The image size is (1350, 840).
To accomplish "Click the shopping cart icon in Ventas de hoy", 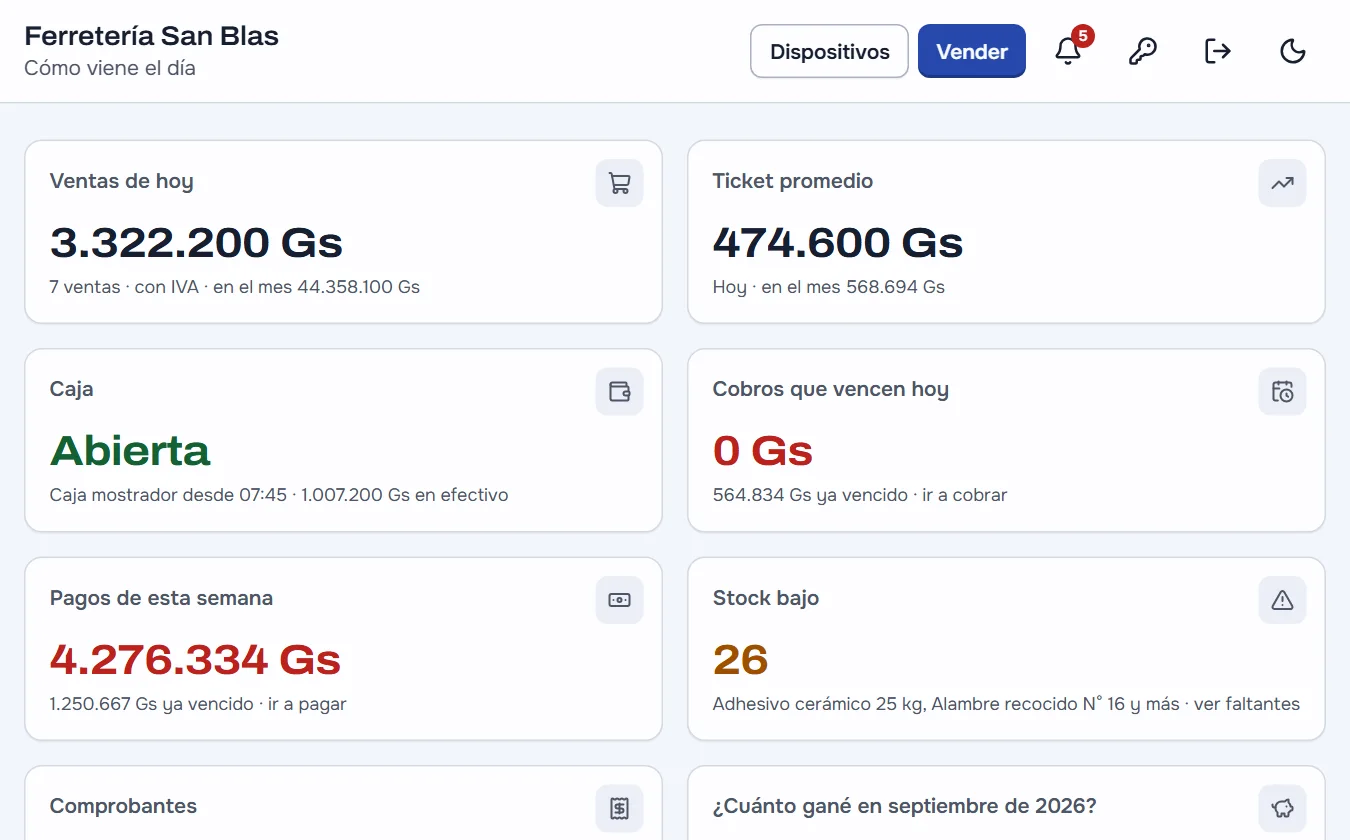I will coord(620,183).
